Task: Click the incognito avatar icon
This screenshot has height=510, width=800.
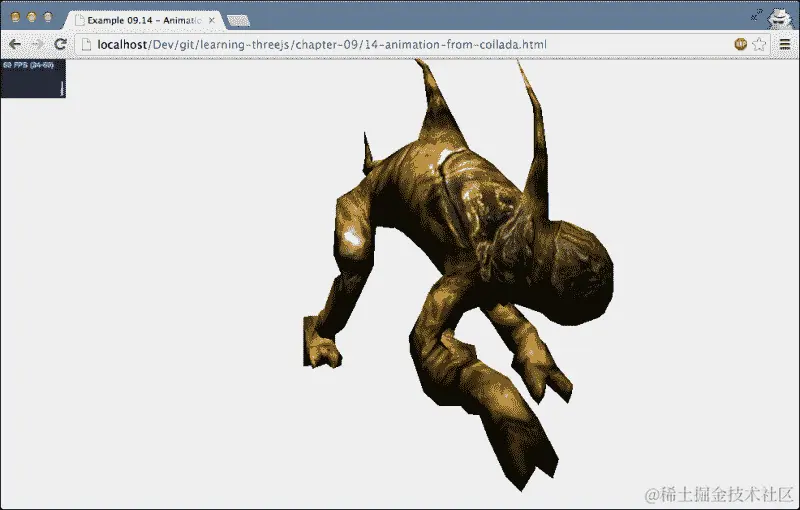Action: click(x=780, y=18)
